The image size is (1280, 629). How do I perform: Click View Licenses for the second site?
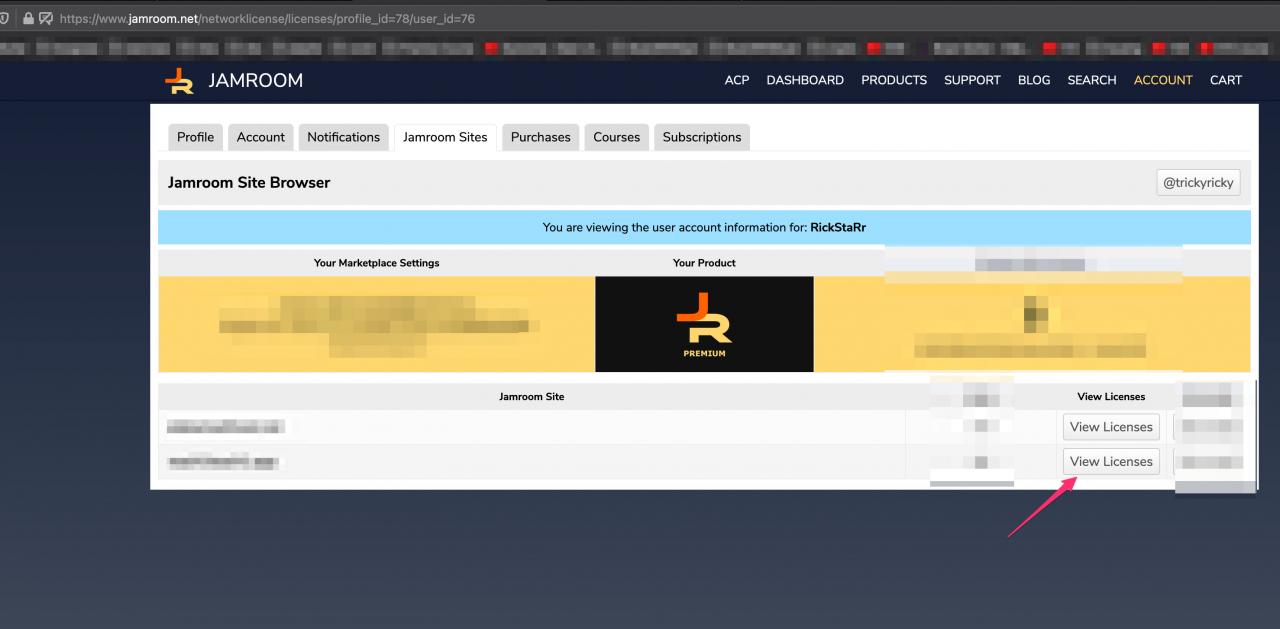tap(1111, 461)
